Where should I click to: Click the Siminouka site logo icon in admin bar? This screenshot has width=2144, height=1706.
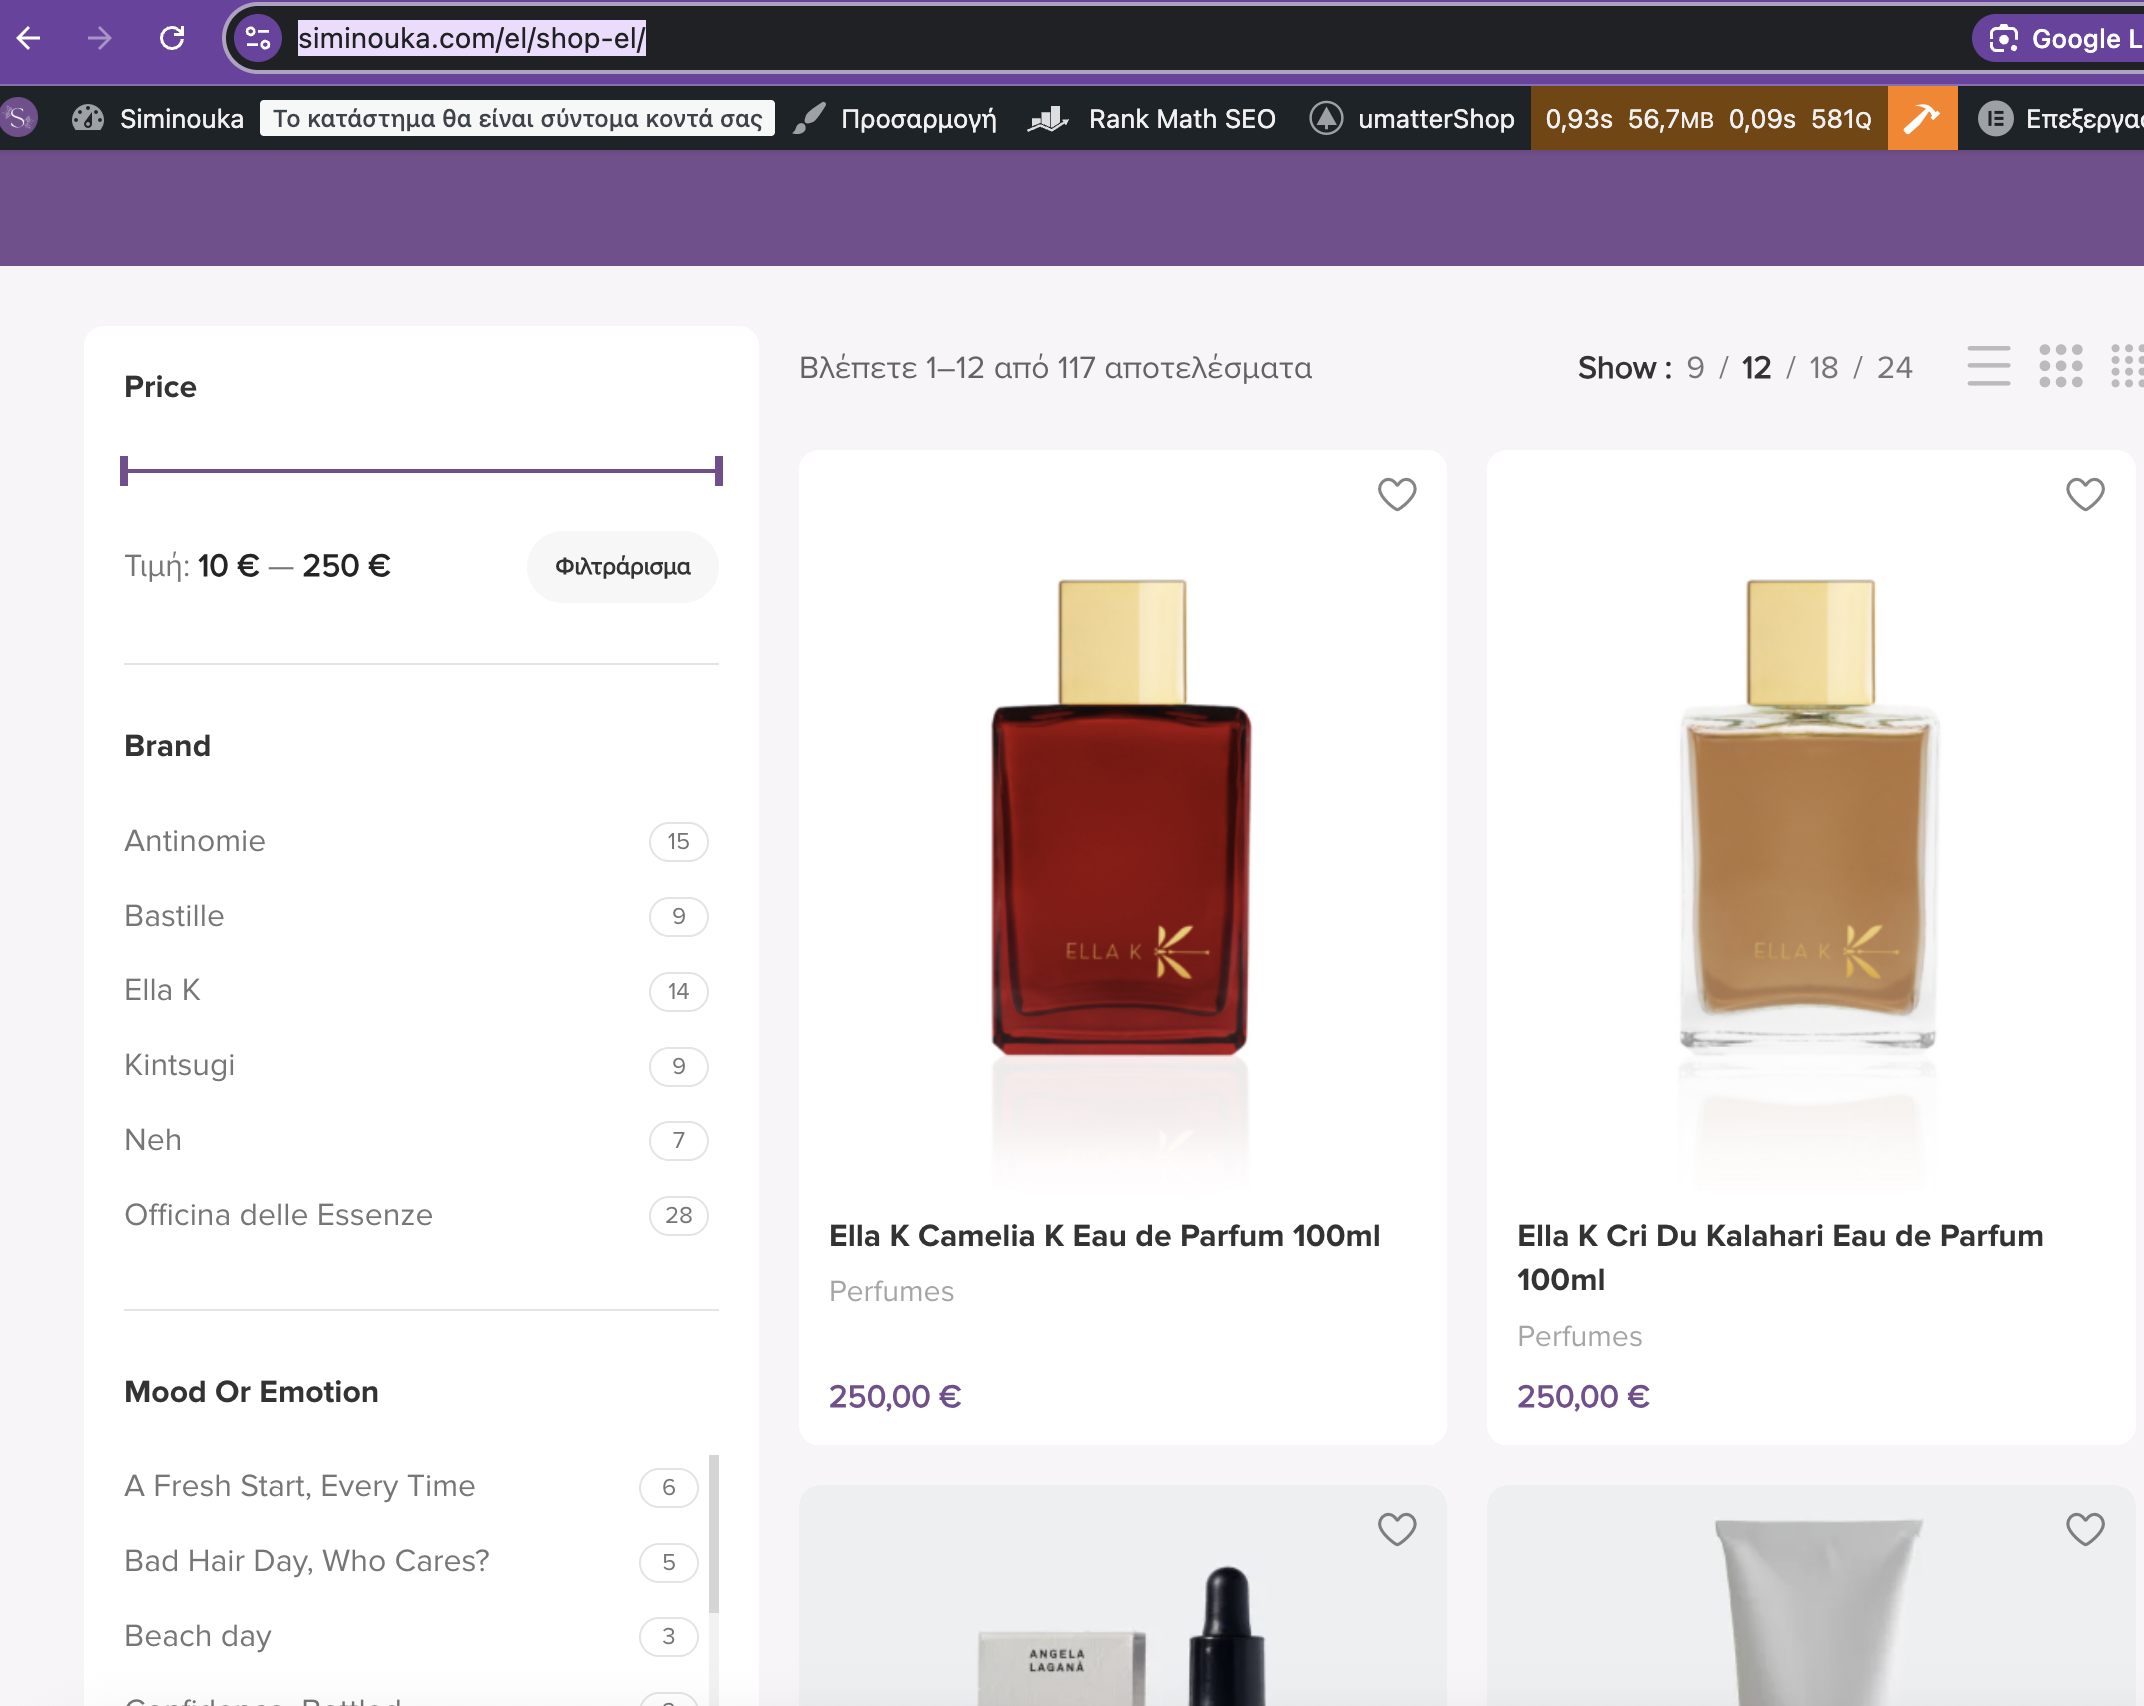pyautogui.click(x=19, y=118)
